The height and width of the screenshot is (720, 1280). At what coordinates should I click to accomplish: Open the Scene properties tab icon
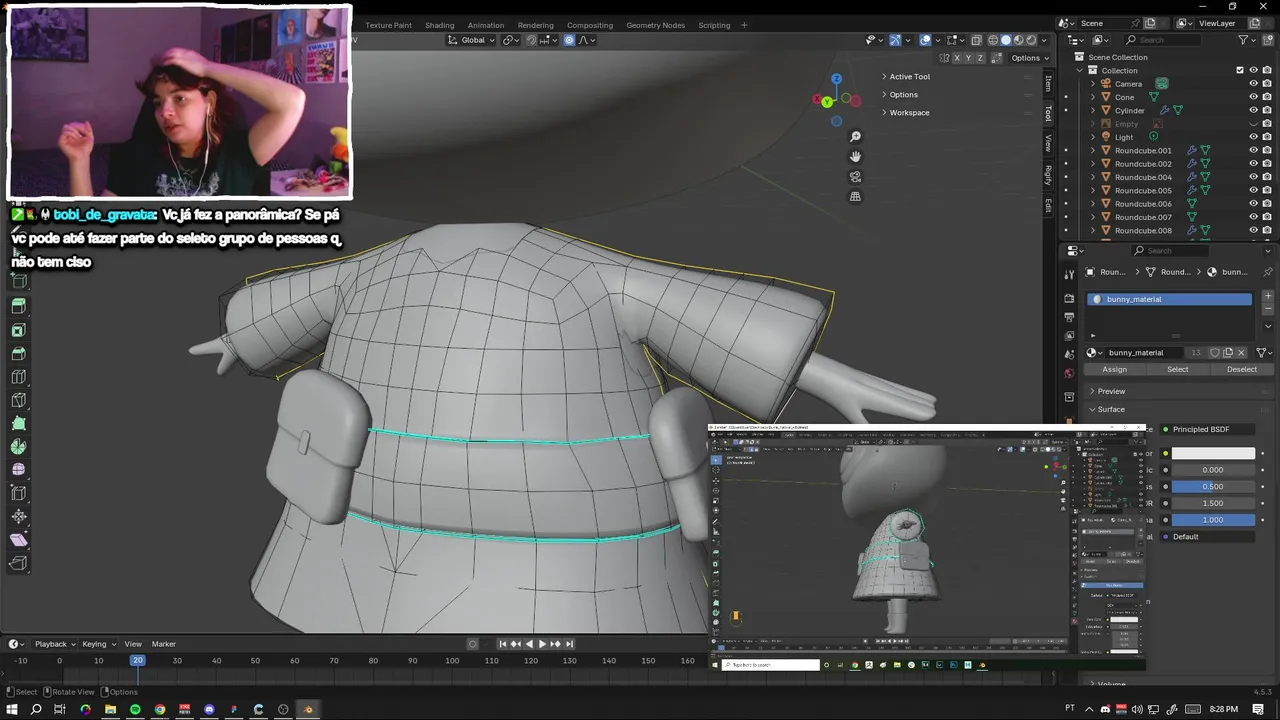click(x=1069, y=355)
